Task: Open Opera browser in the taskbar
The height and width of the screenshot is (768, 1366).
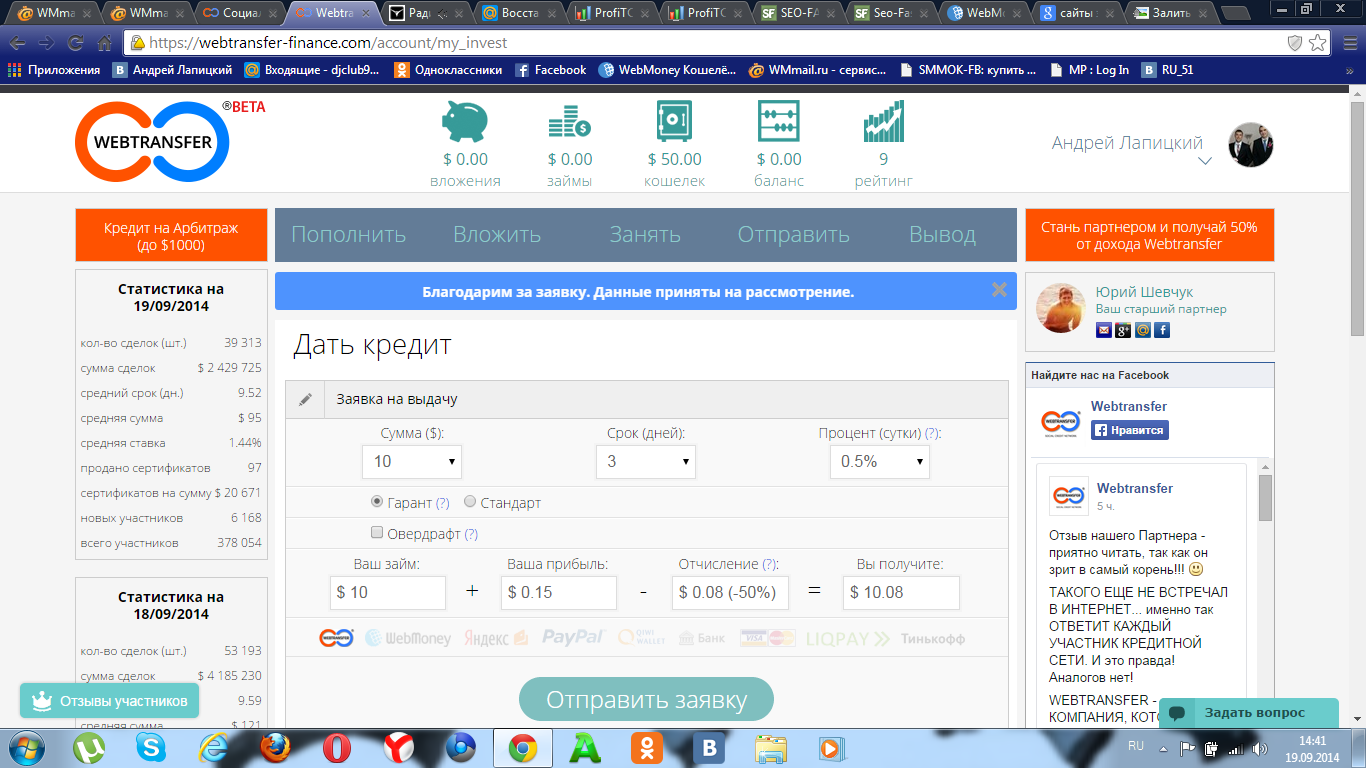Action: 338,748
